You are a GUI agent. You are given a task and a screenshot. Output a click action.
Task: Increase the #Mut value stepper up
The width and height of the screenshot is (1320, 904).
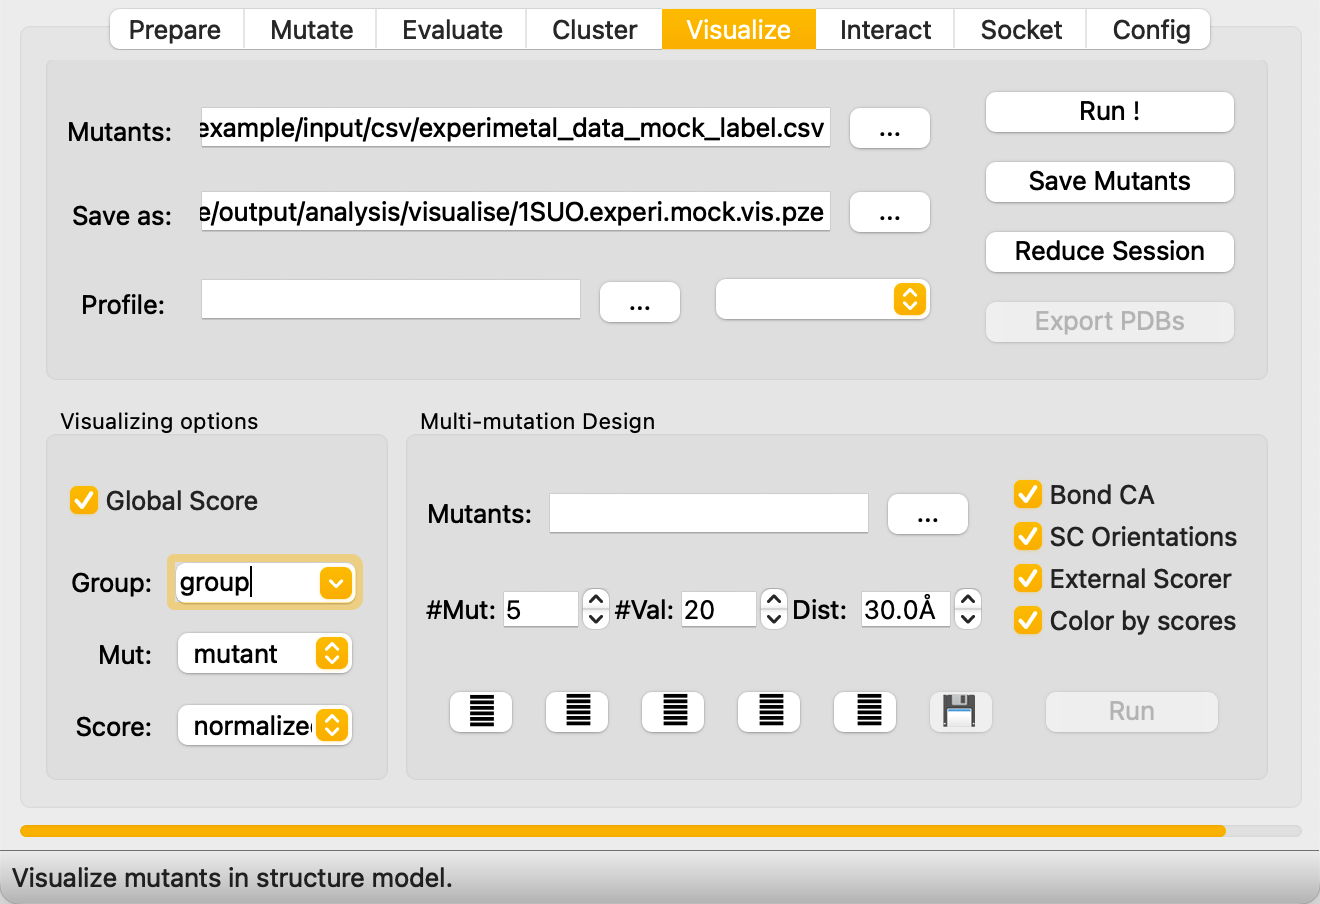click(595, 600)
